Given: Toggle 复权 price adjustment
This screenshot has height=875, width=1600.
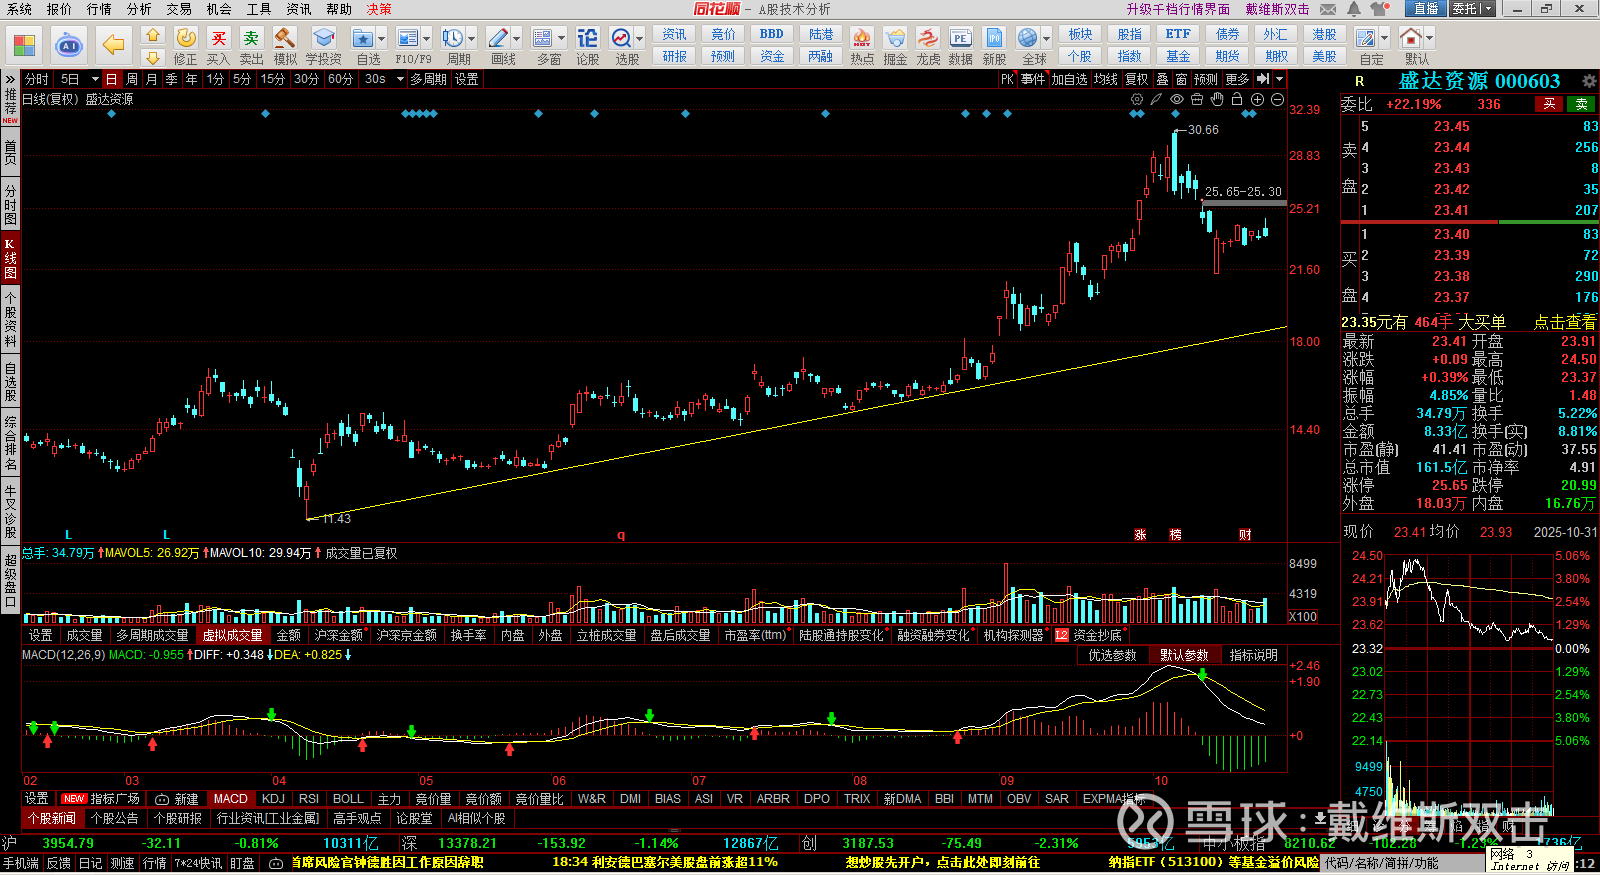Looking at the screenshot, I should pyautogui.click(x=1136, y=79).
